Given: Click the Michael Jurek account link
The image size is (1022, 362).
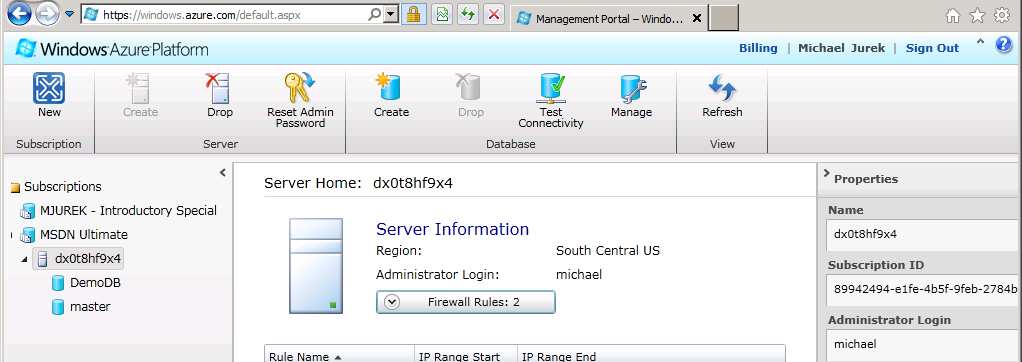Looking at the screenshot, I should pos(841,48).
